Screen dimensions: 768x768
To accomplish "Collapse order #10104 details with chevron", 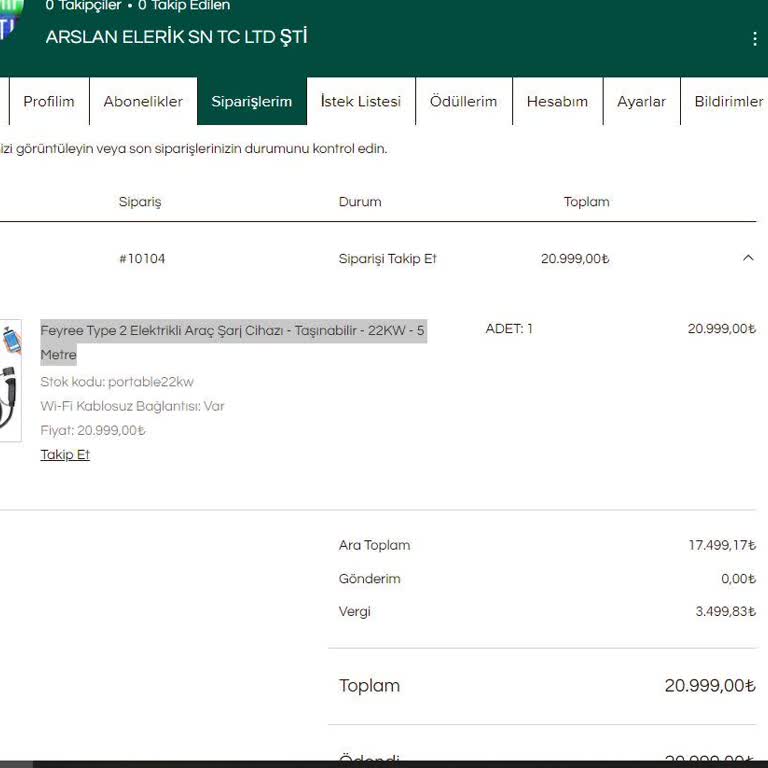I will [x=748, y=258].
